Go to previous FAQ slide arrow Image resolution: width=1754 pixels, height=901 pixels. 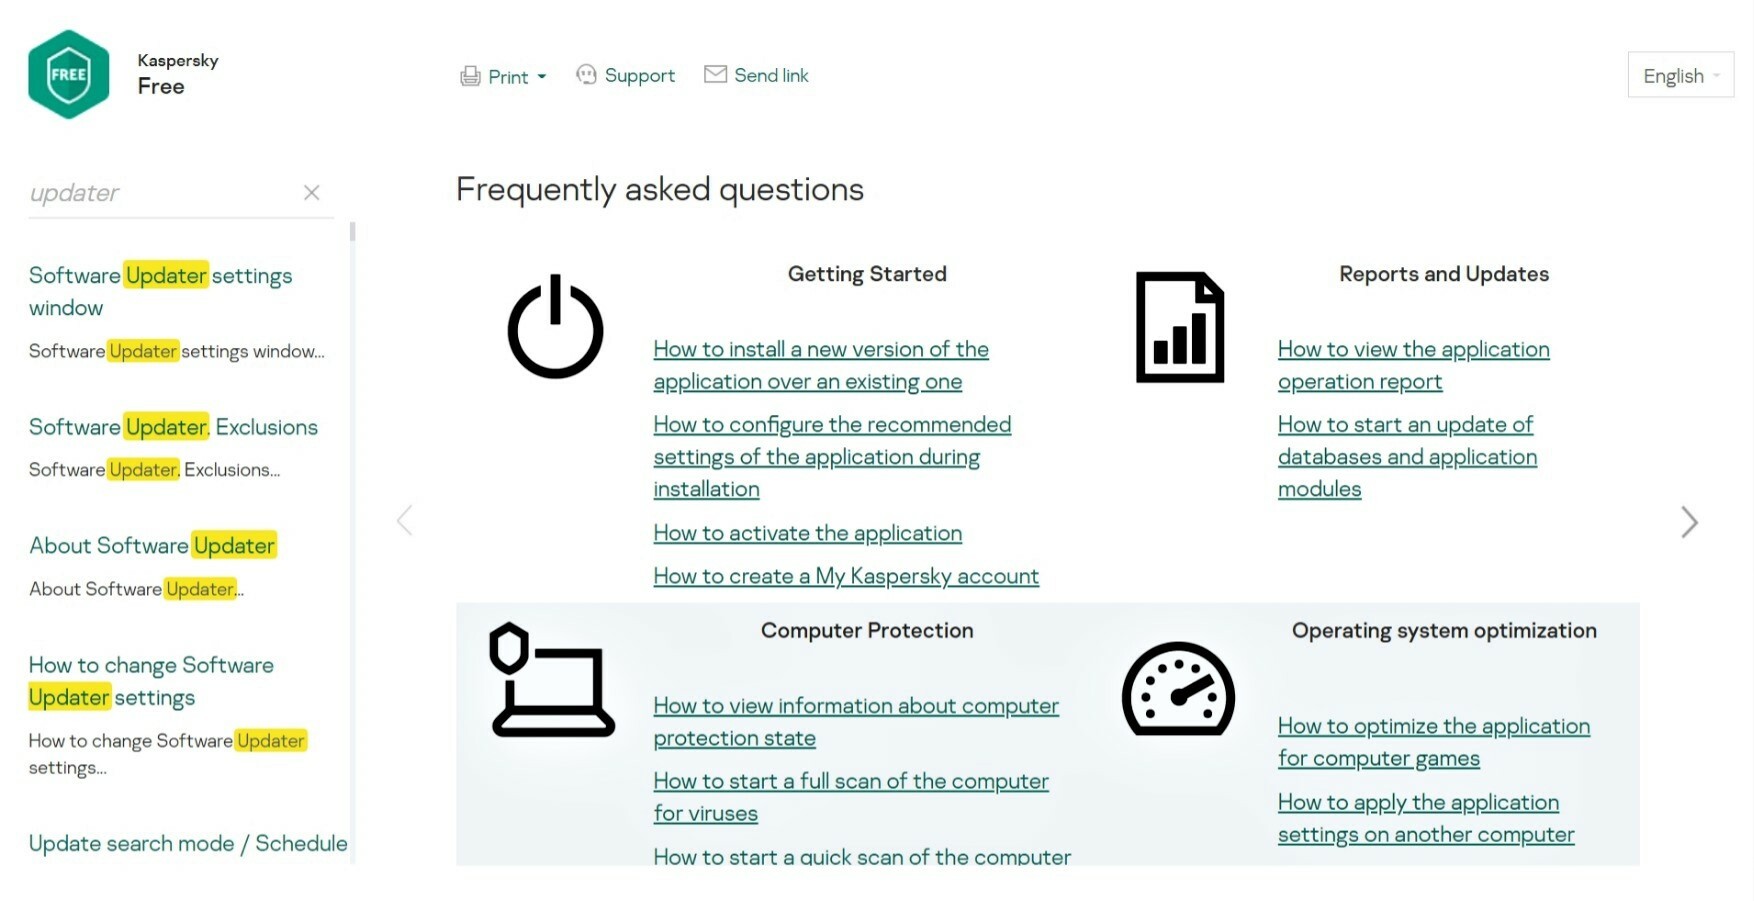coord(405,520)
